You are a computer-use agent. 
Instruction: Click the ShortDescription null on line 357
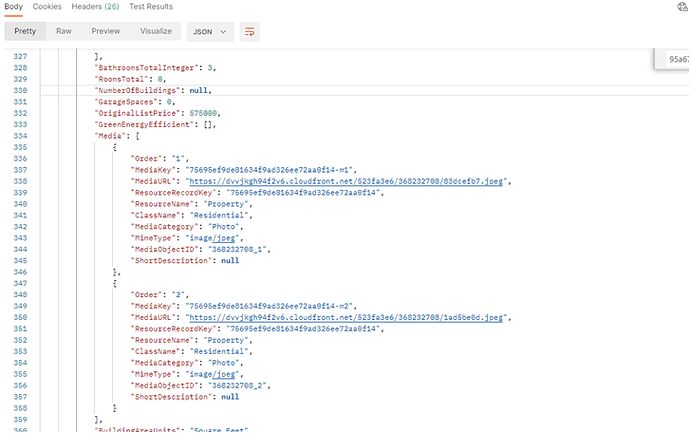(x=230, y=397)
